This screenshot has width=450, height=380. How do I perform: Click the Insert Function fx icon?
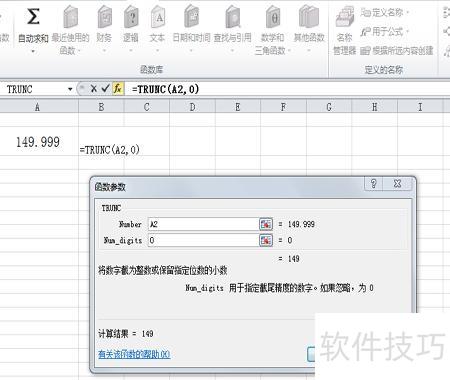pos(118,89)
